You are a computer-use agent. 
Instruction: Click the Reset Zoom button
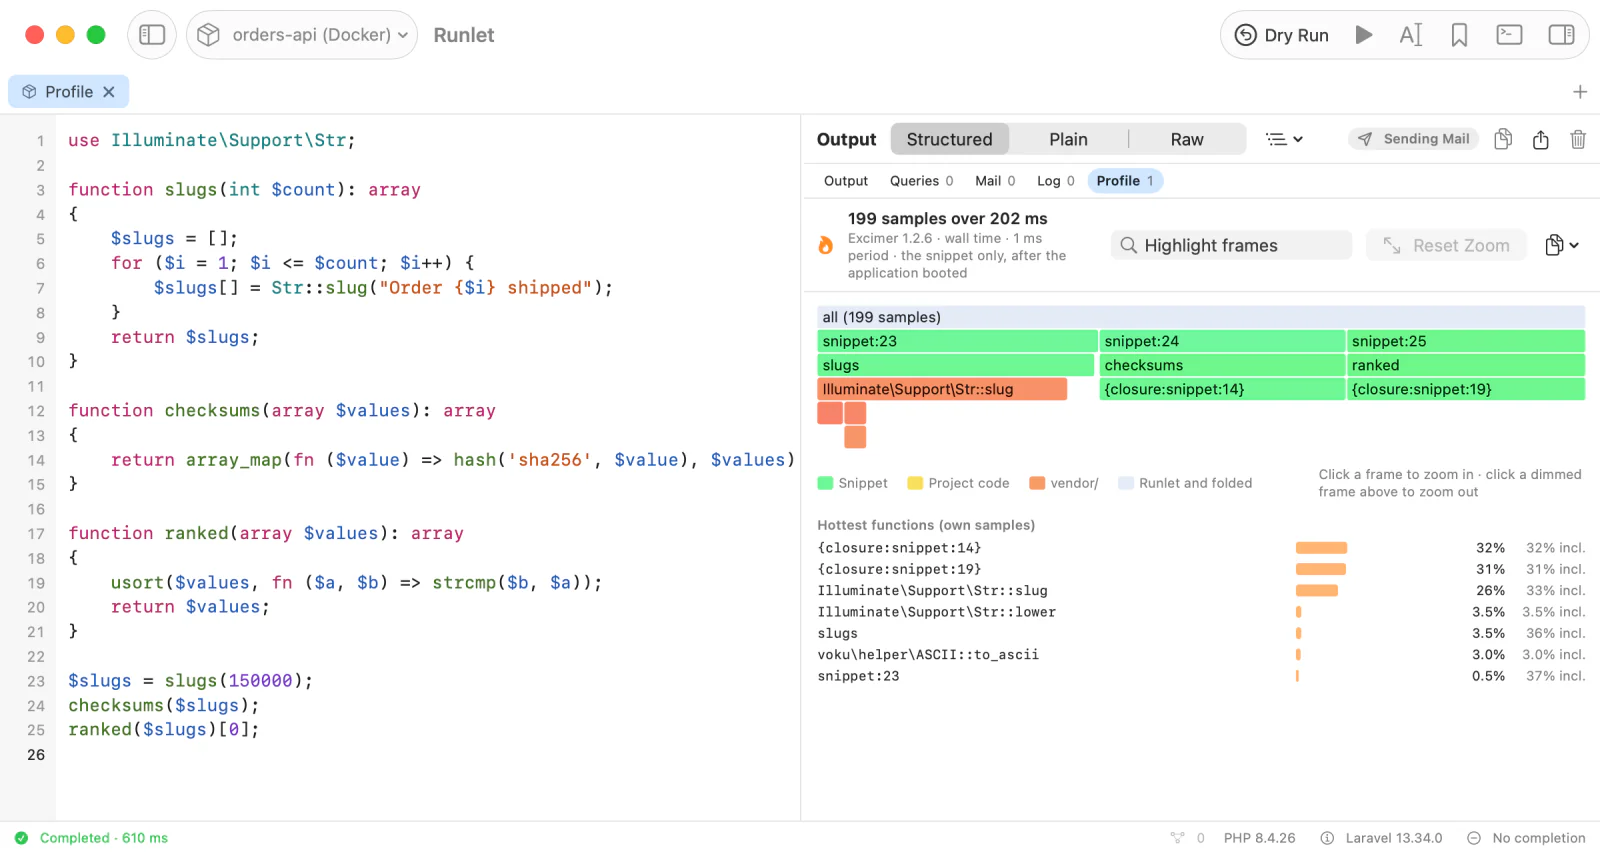click(1446, 245)
